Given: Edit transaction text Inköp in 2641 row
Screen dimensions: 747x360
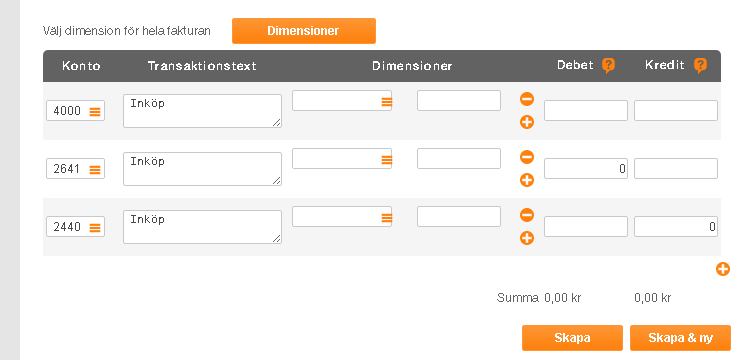Looking at the screenshot, I should [202, 169].
